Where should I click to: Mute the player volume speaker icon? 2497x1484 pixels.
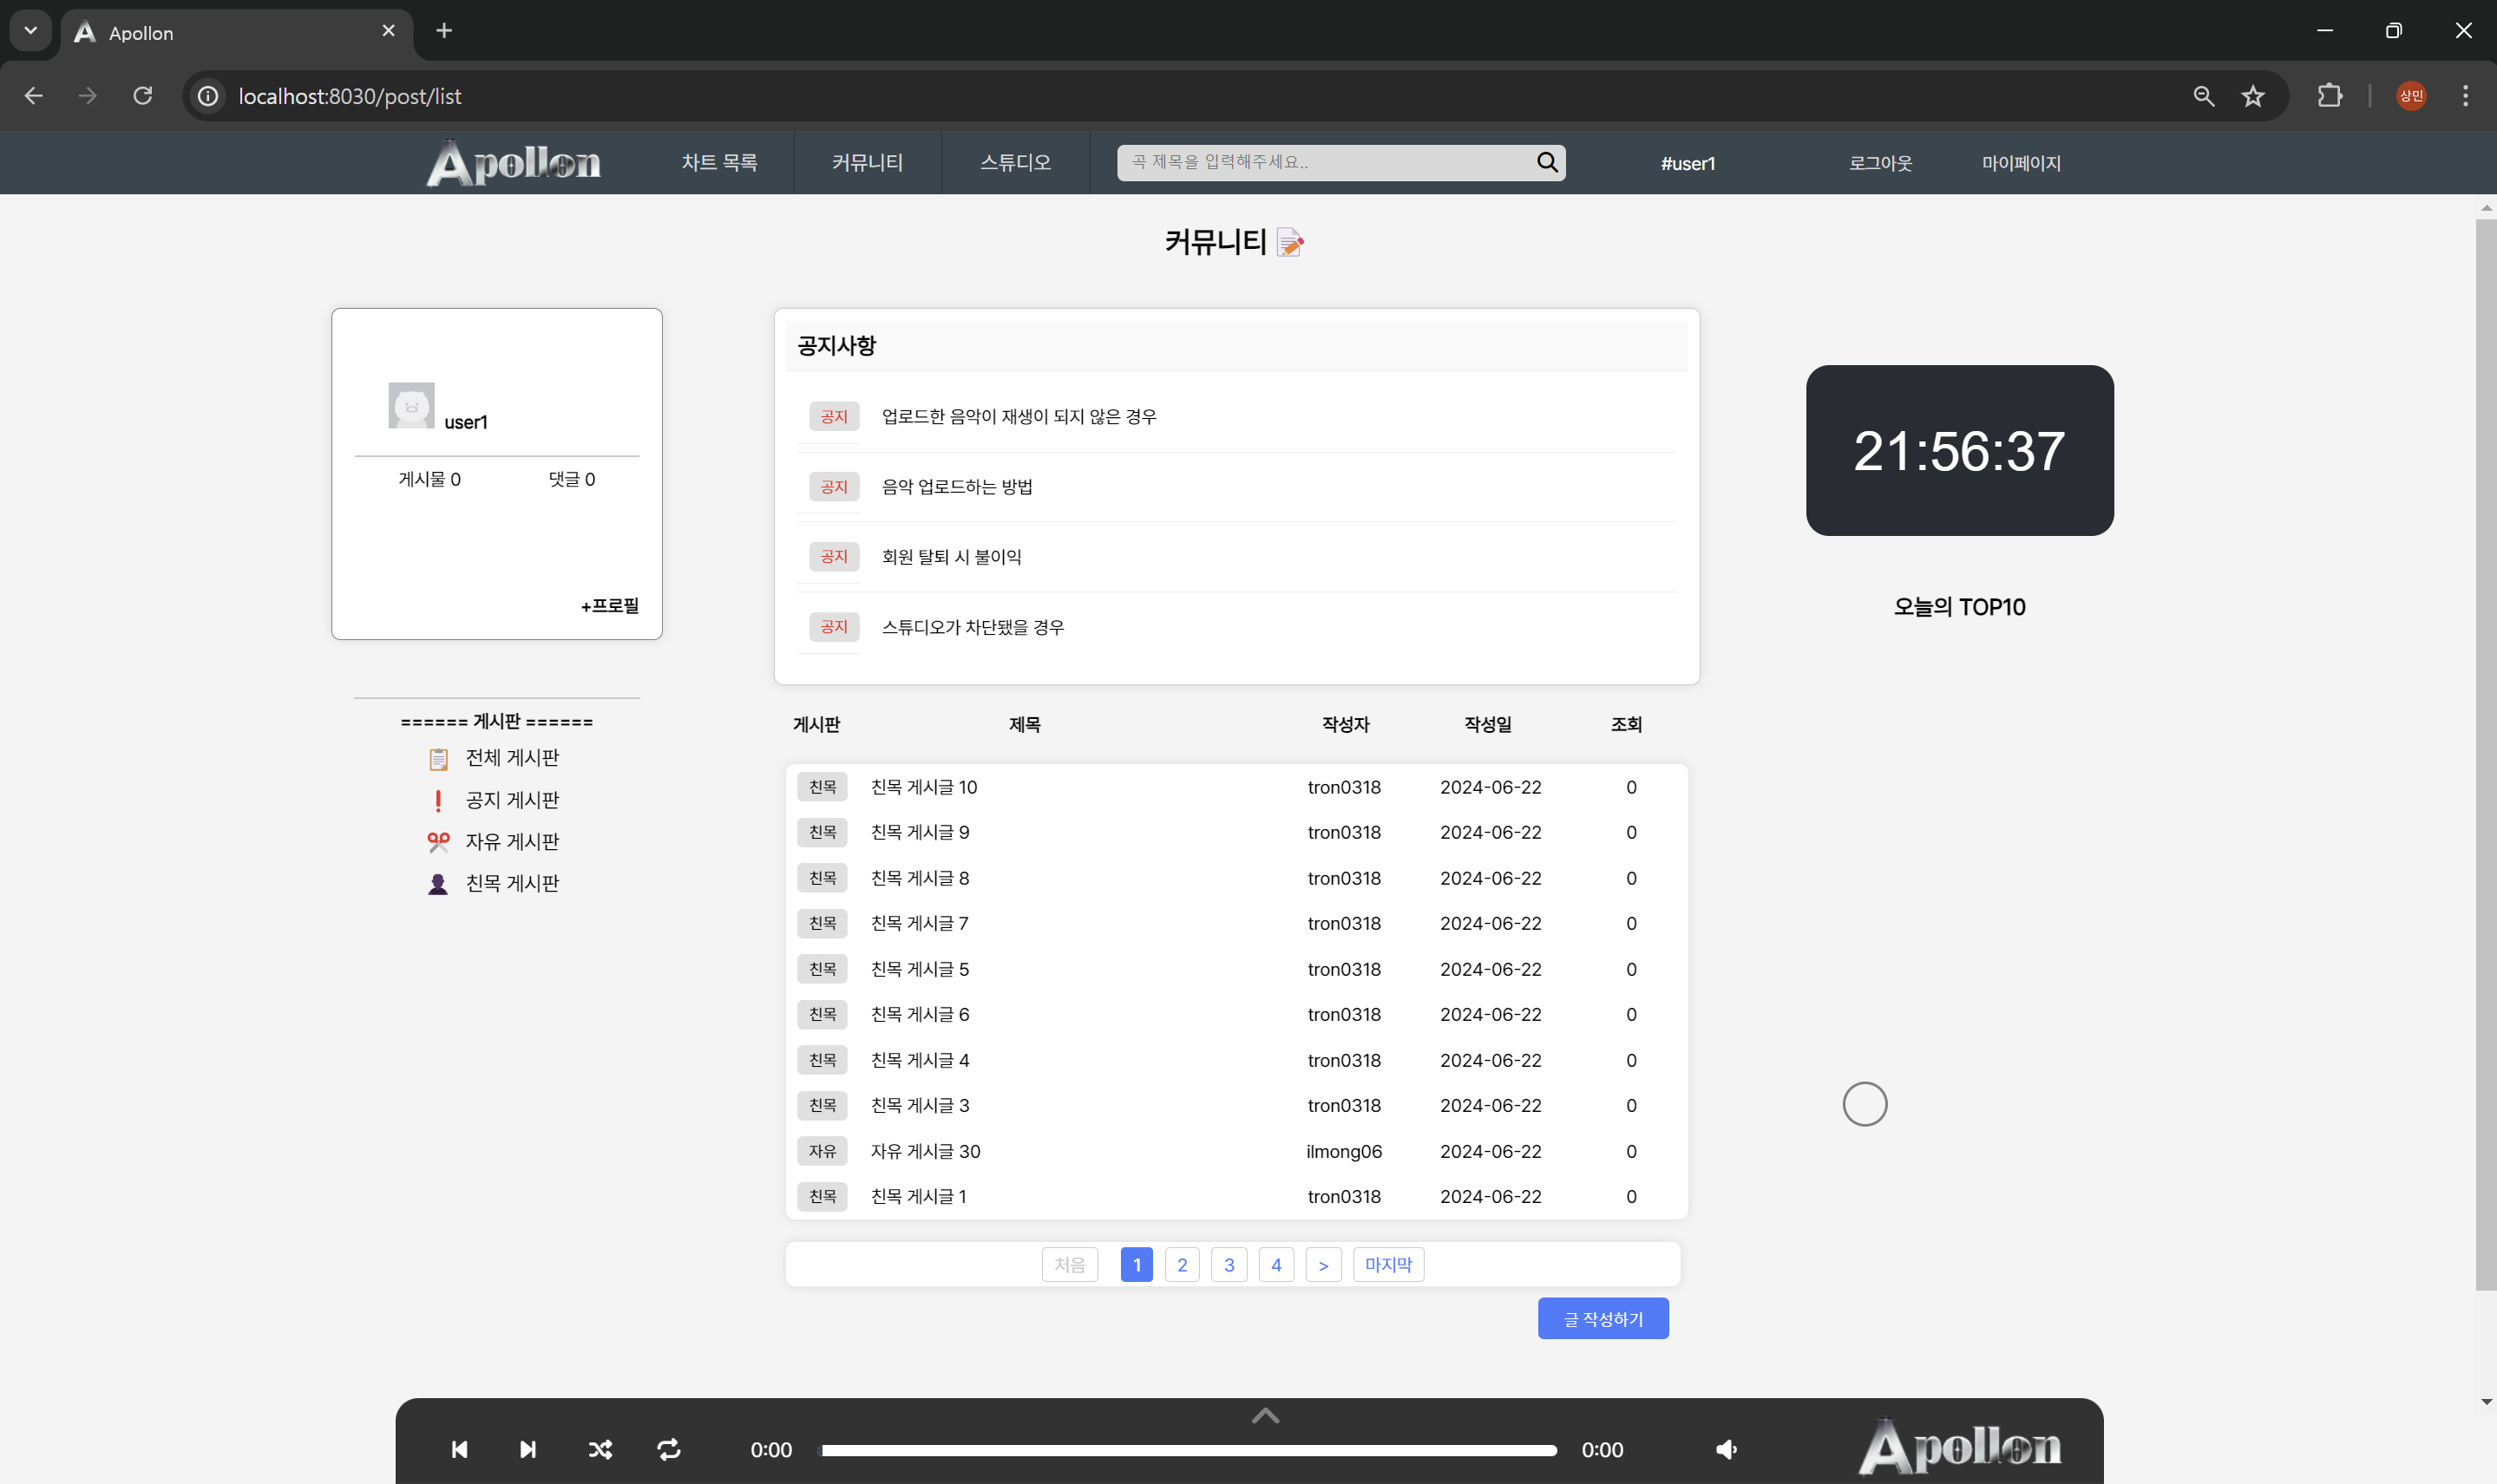coord(1726,1449)
